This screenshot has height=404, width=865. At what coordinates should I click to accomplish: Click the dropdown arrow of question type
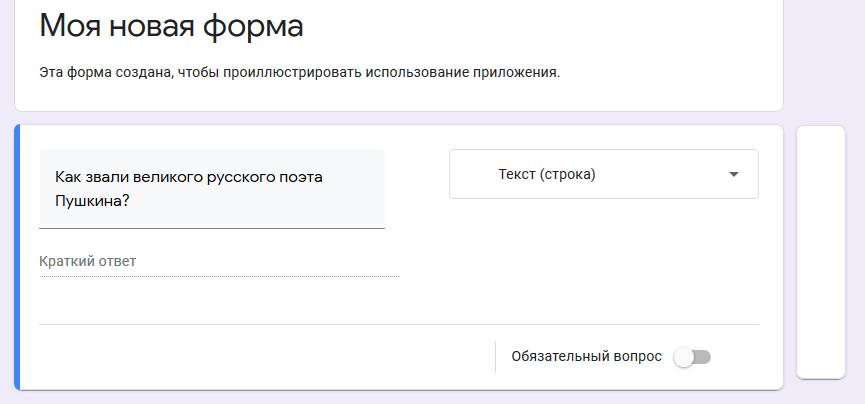coord(734,174)
